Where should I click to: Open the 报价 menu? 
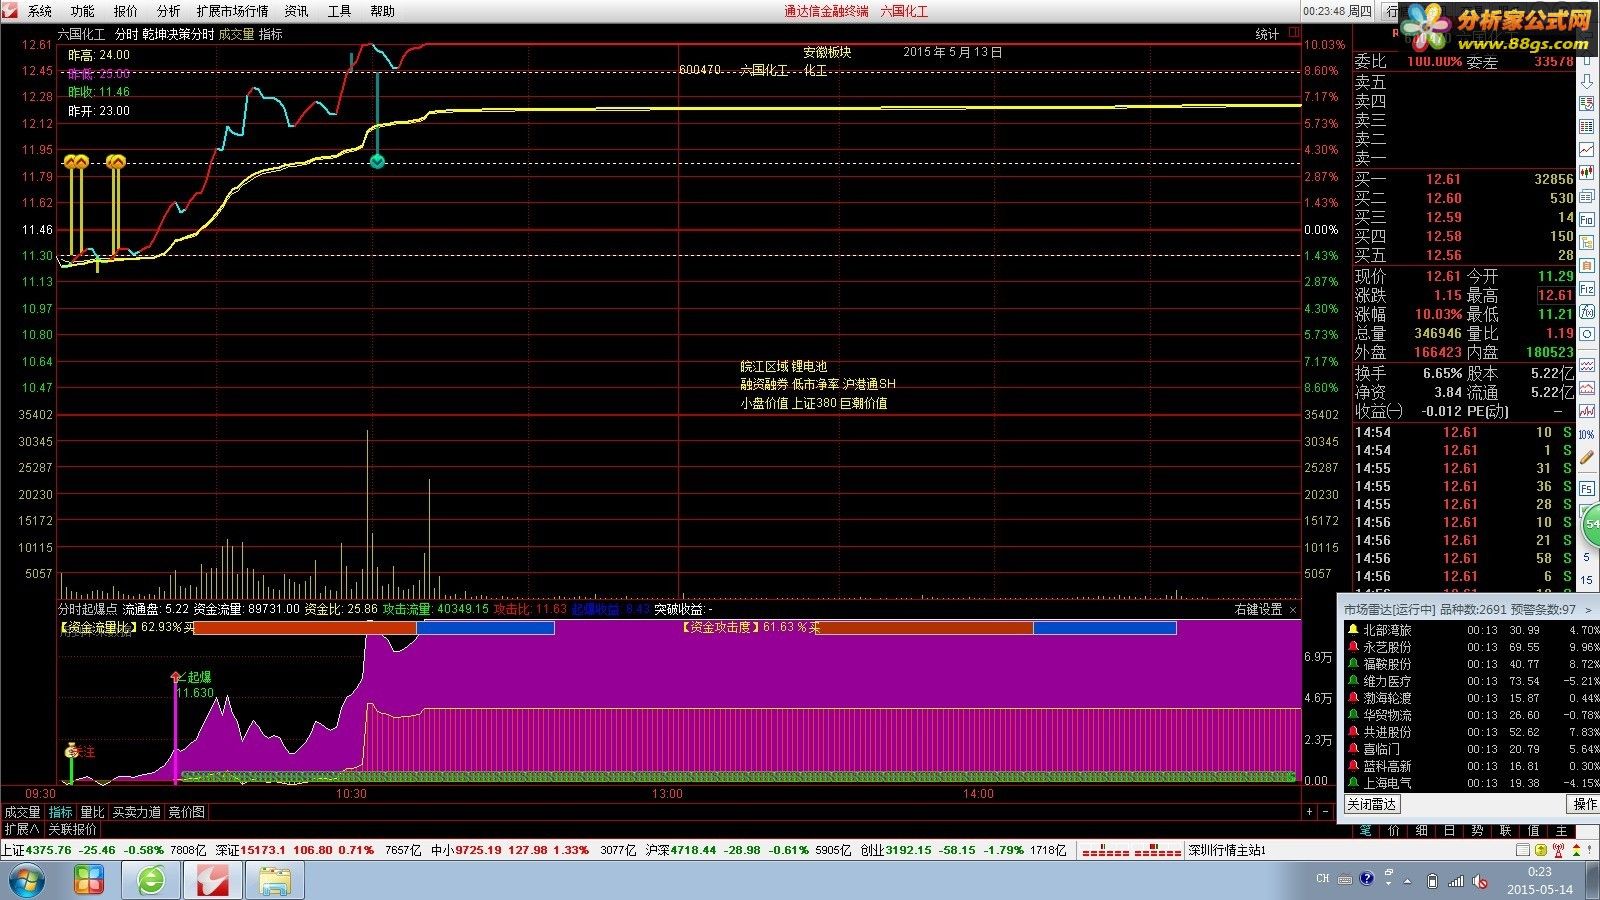(x=126, y=11)
